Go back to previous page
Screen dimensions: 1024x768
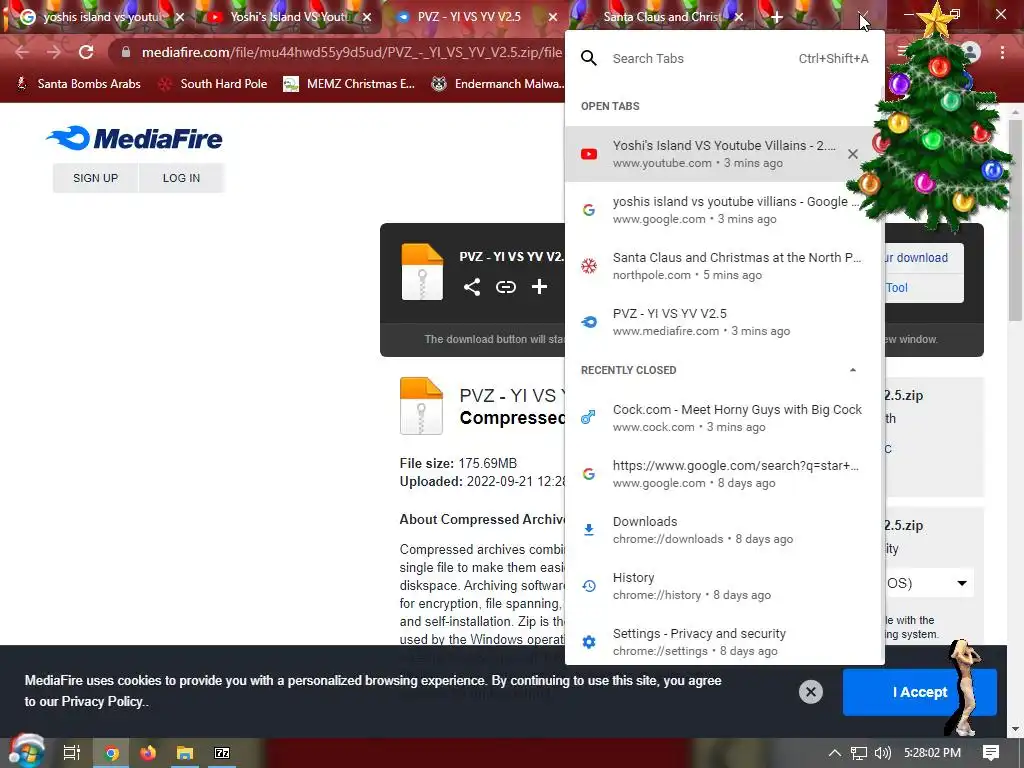pos(22,52)
